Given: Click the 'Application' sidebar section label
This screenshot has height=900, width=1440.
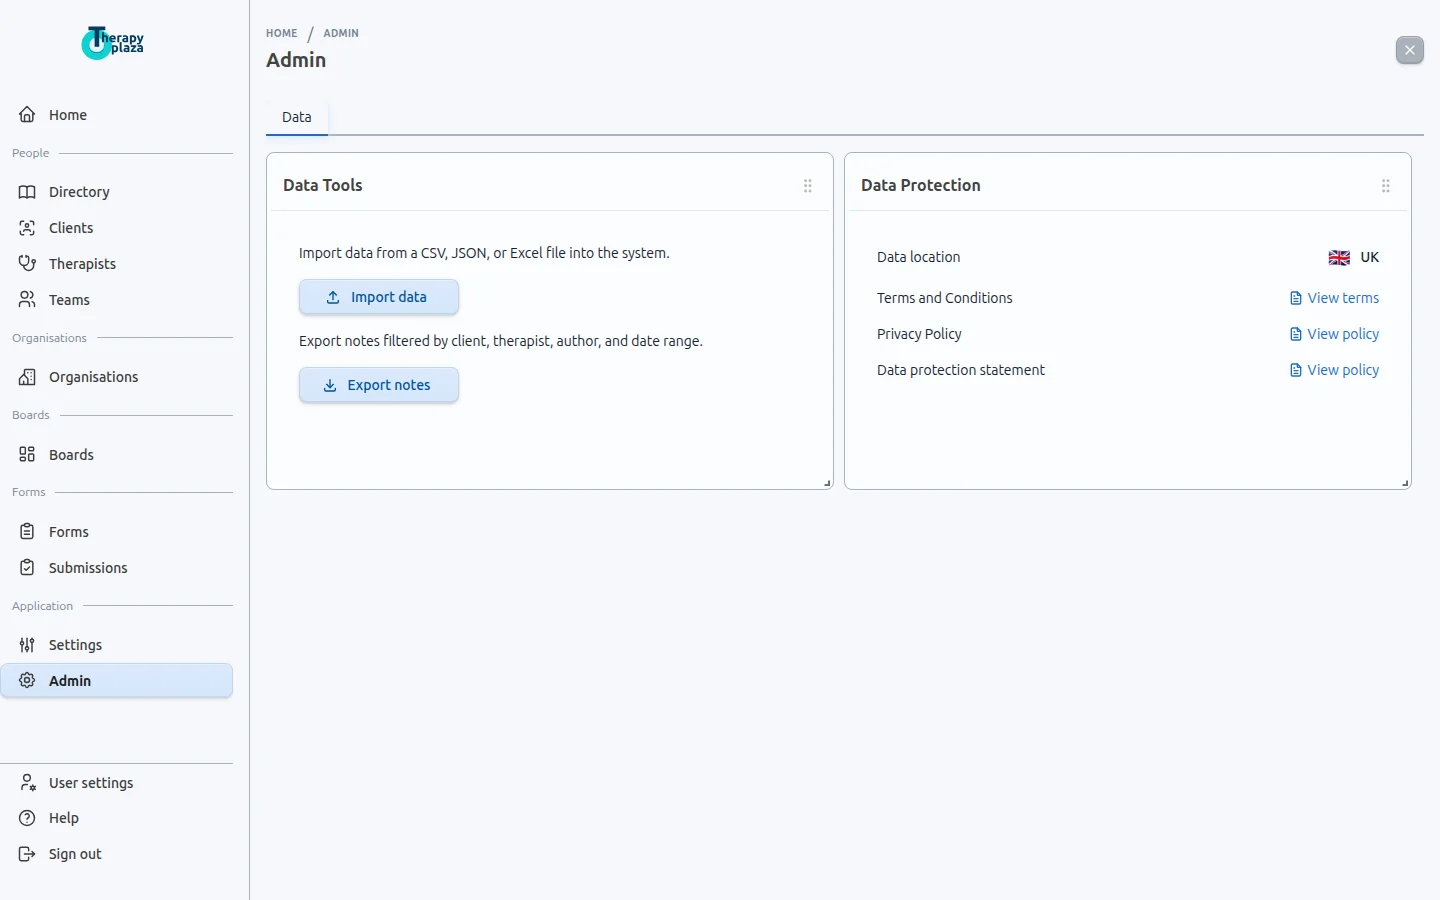Looking at the screenshot, I should point(43,606).
